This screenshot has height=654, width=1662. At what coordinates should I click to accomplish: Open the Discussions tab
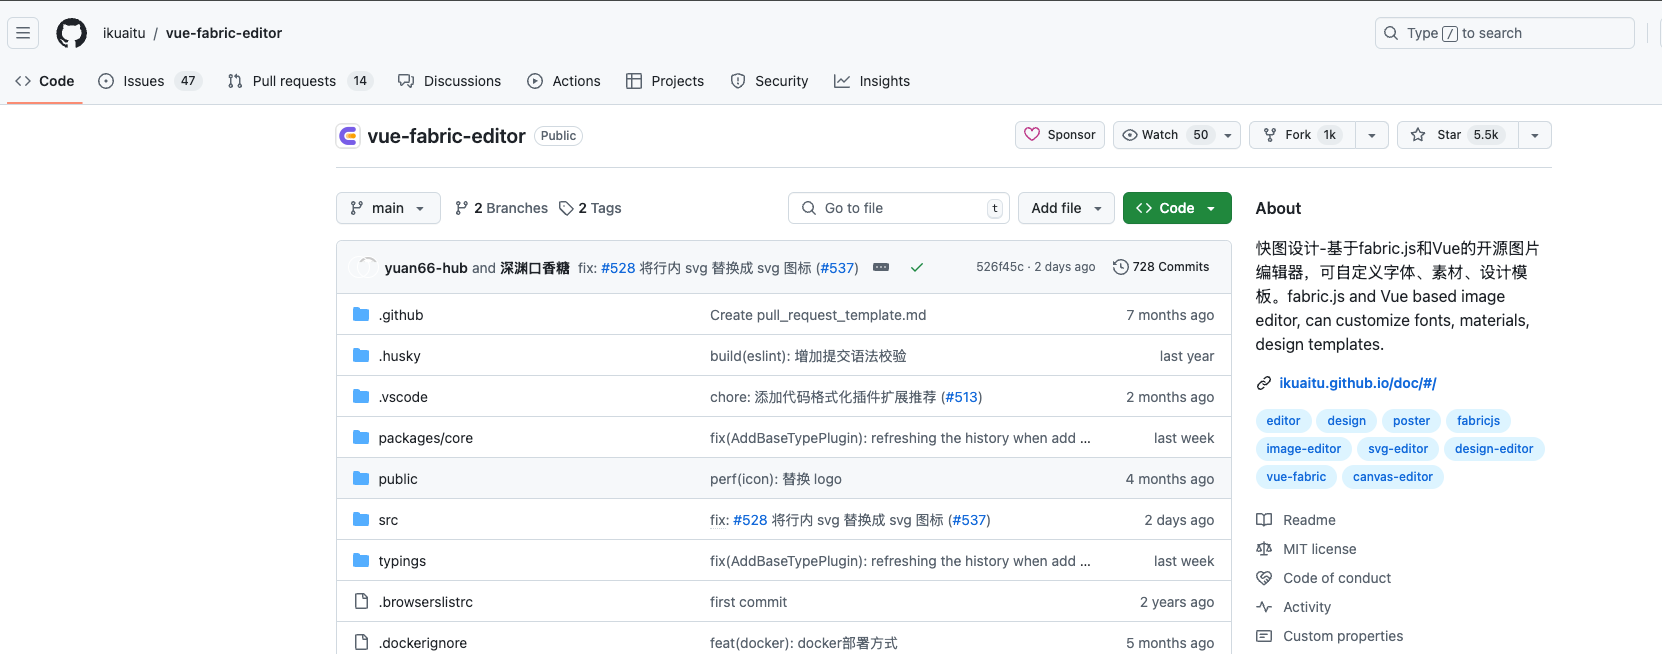click(449, 81)
